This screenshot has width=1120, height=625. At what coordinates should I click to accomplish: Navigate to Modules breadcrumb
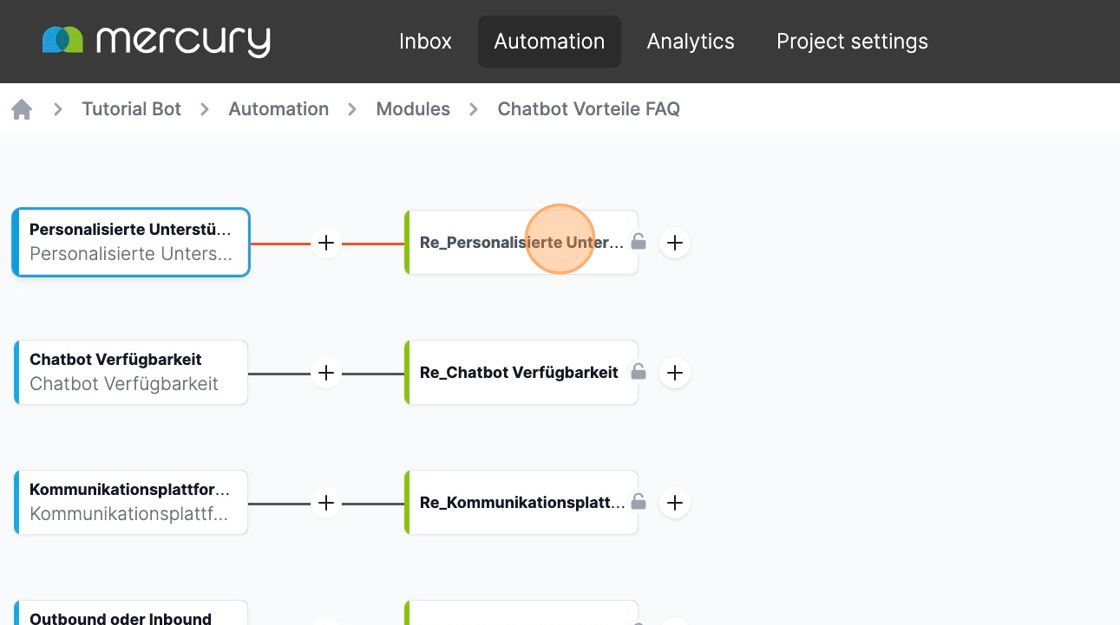tap(413, 109)
